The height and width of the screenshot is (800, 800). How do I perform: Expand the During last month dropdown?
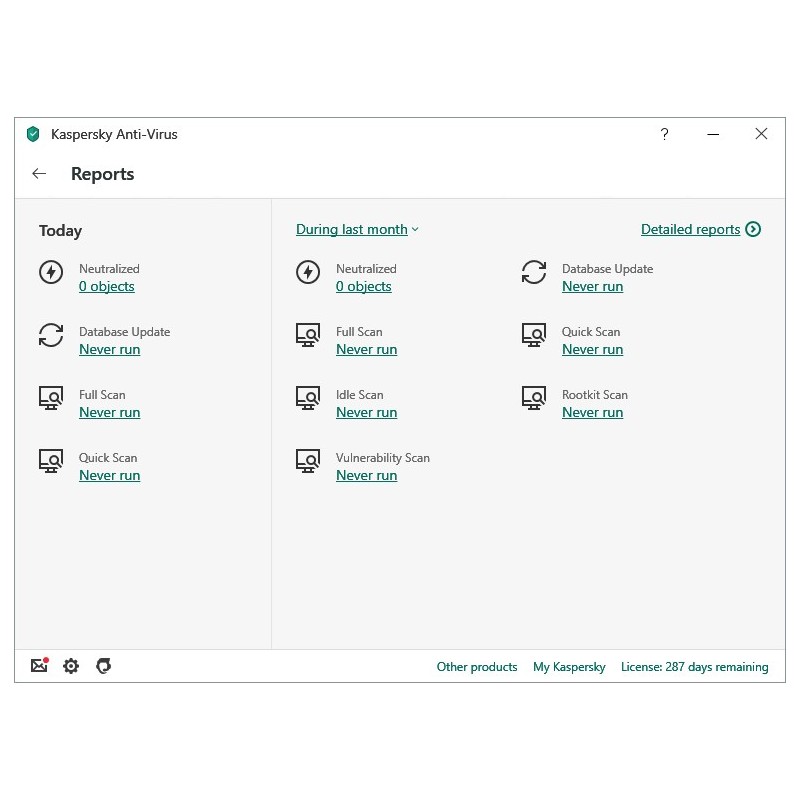357,229
